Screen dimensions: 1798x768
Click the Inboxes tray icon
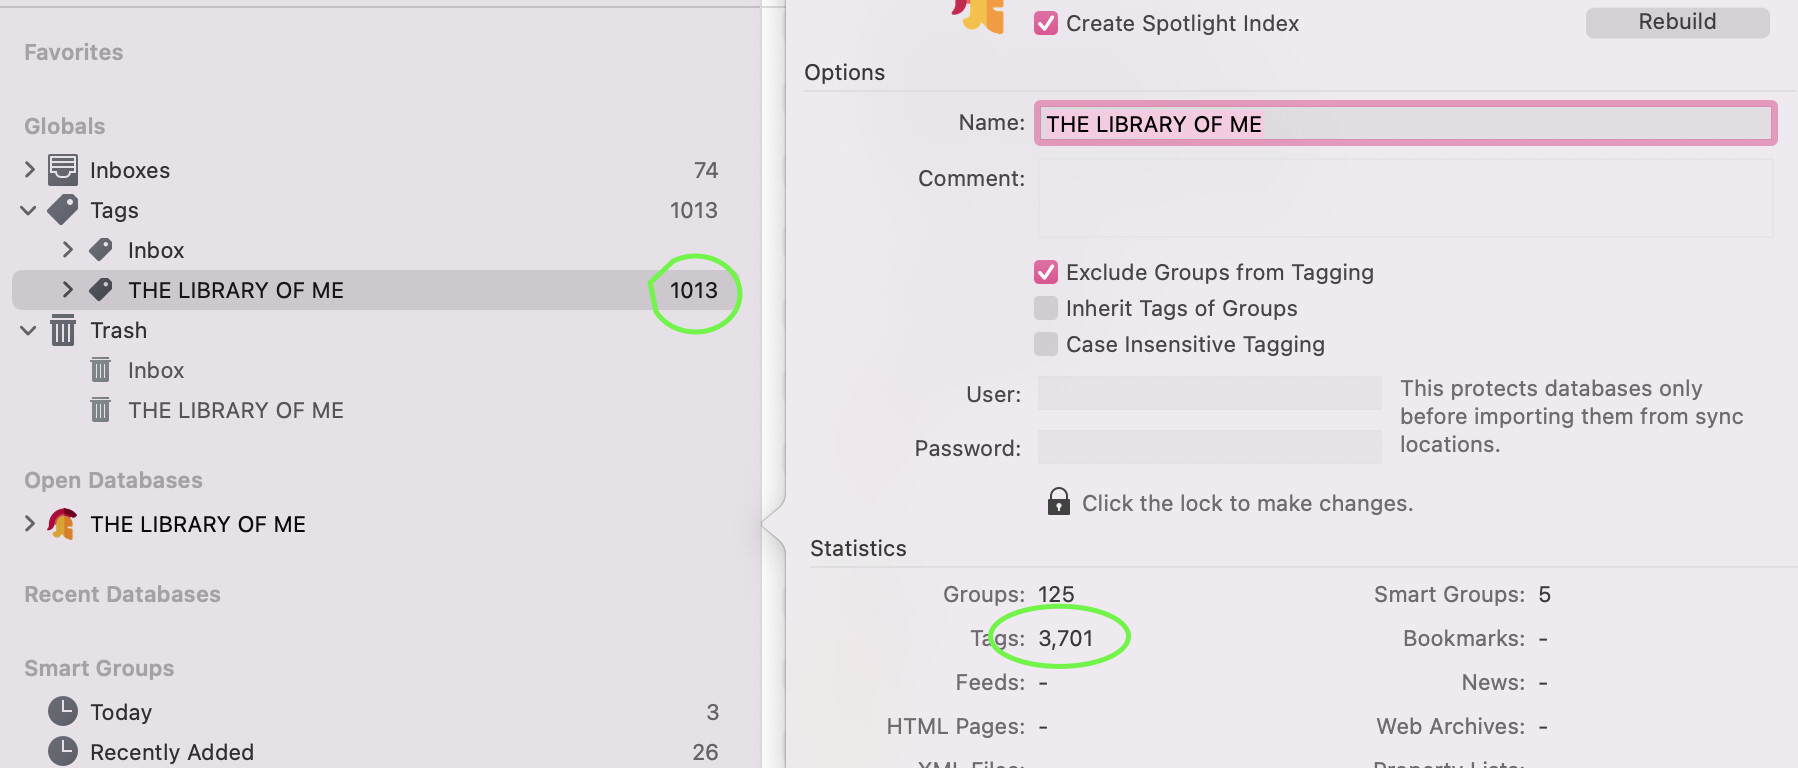click(x=63, y=170)
